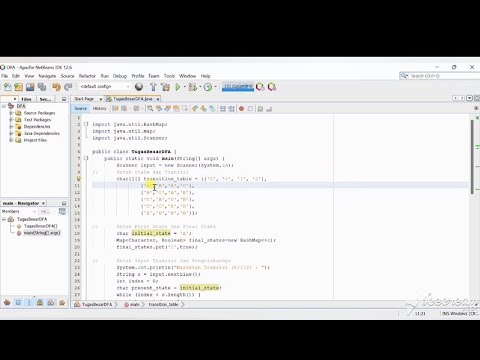Image resolution: width=480 pixels, height=360 pixels.
Task: Expand the Test Packages tree node
Action: pyautogui.click(x=11, y=120)
